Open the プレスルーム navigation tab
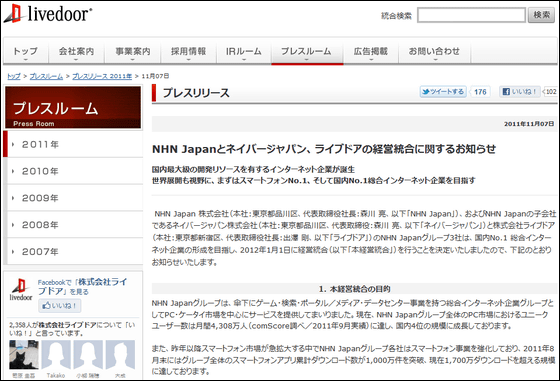560x381 pixels. [307, 52]
